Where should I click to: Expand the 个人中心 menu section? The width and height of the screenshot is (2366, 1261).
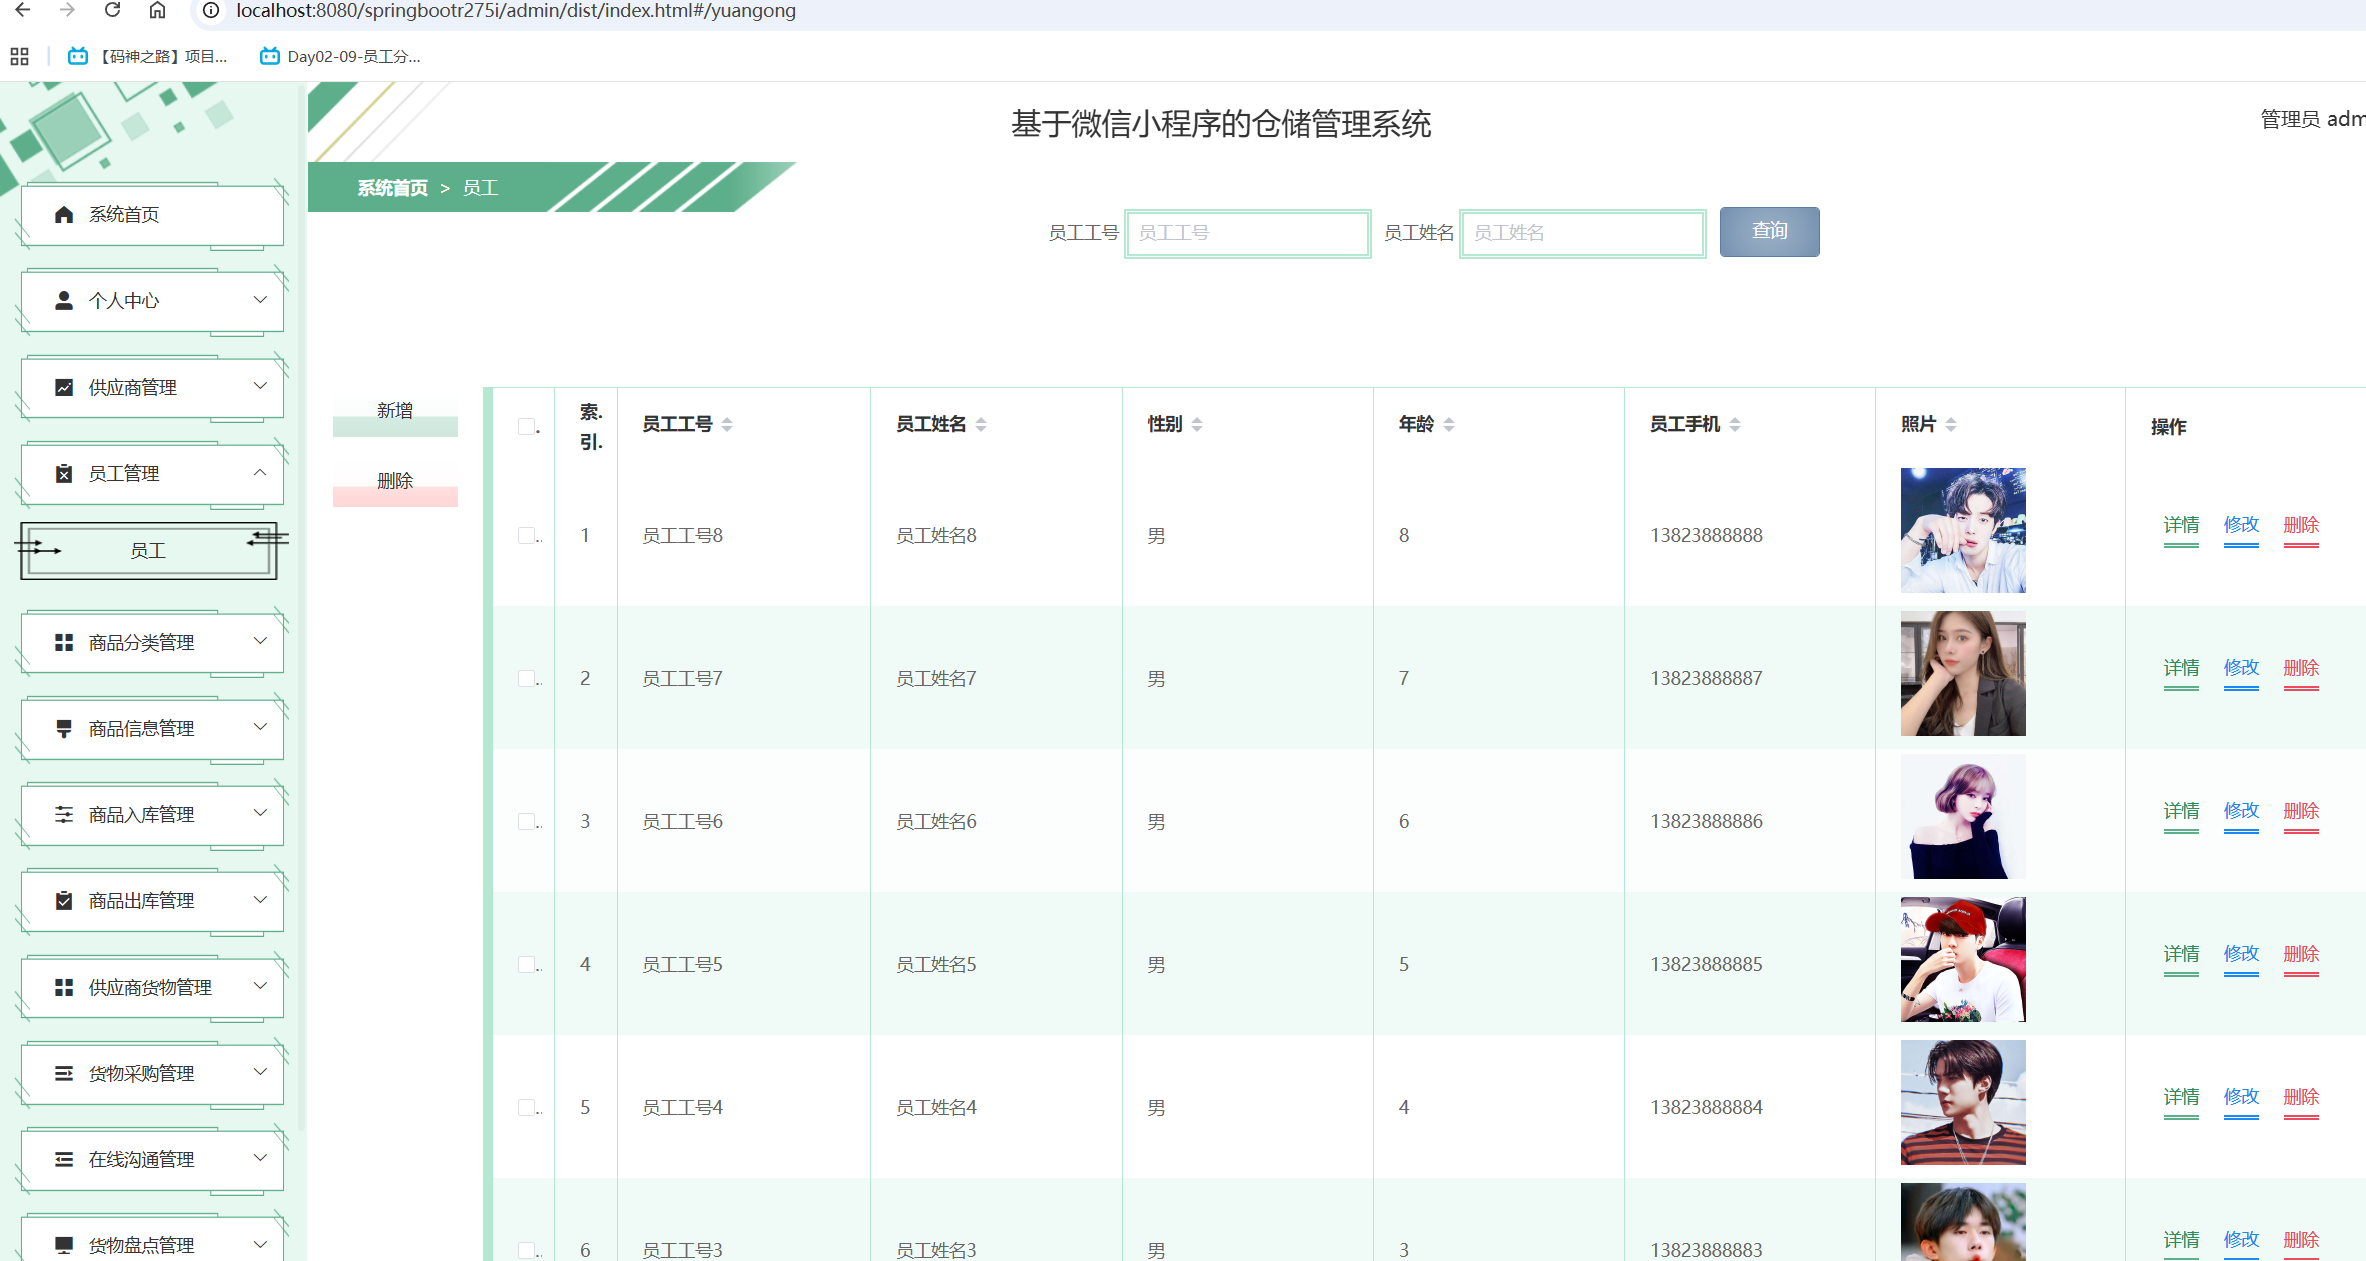pyautogui.click(x=260, y=299)
